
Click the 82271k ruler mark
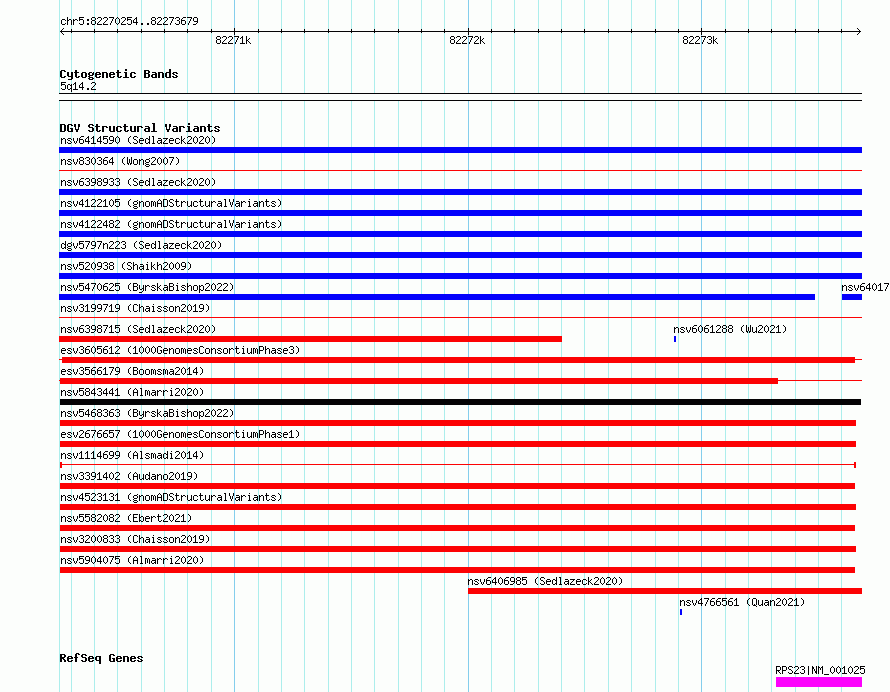click(x=233, y=40)
